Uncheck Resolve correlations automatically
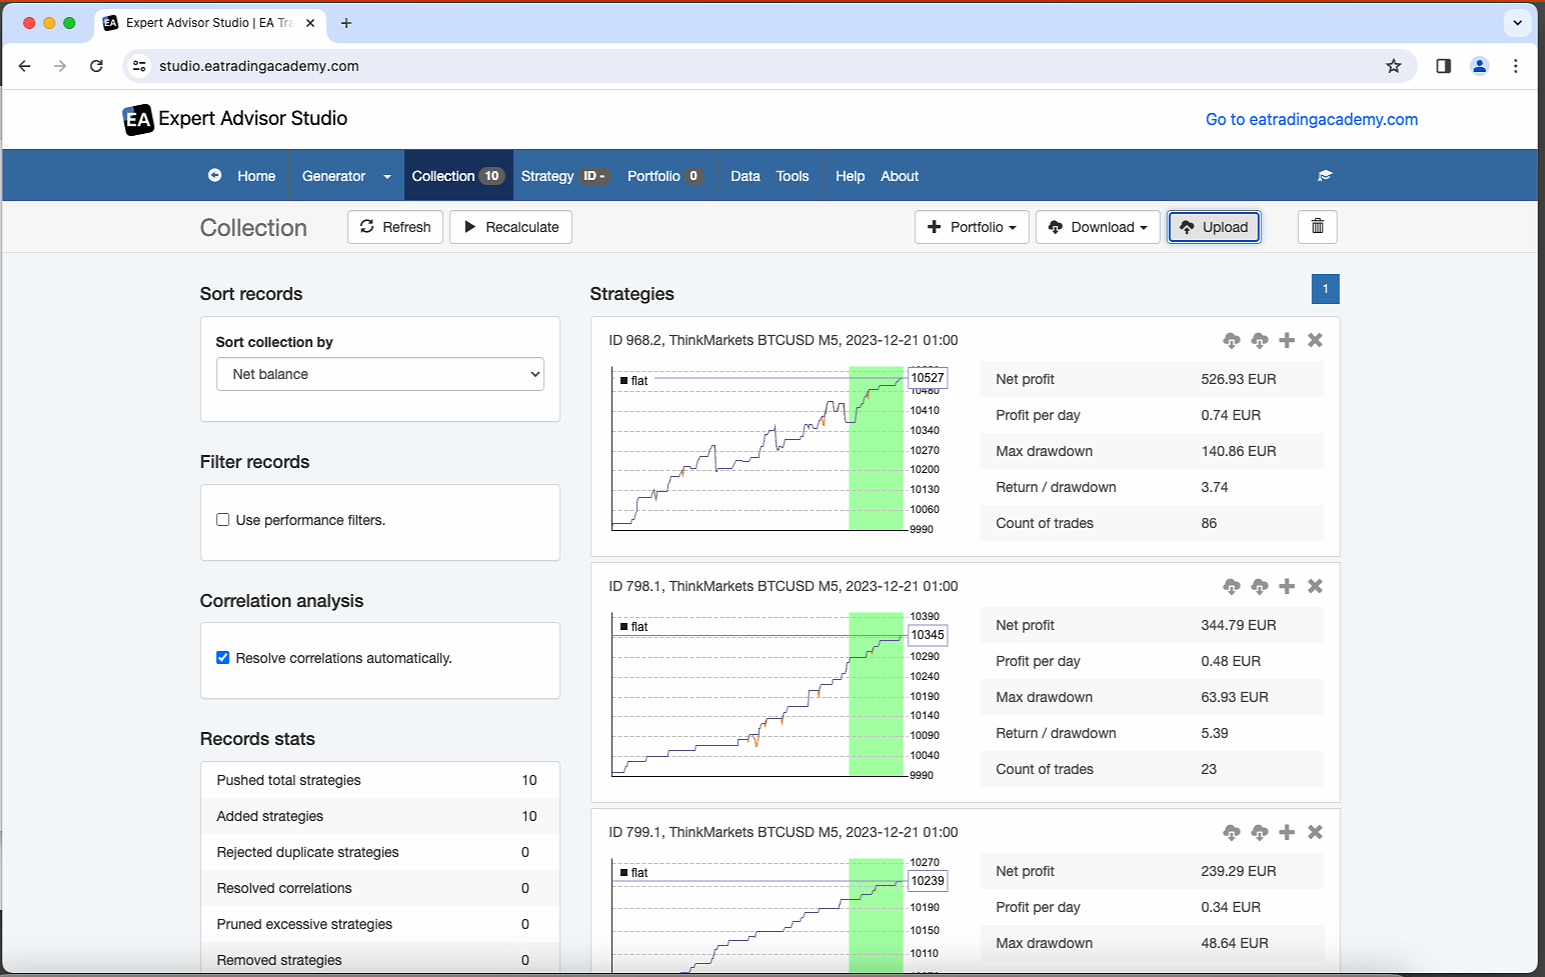 click(x=223, y=658)
